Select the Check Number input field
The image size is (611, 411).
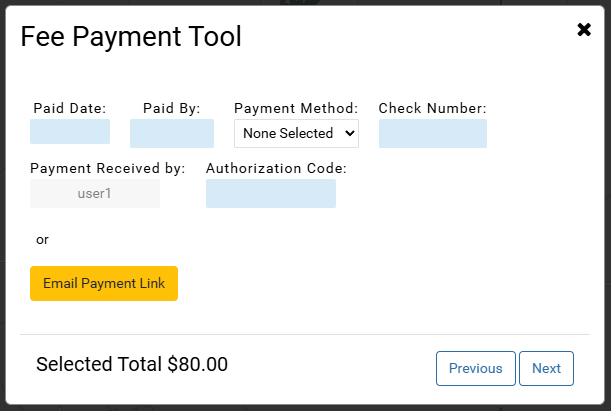[x=432, y=133]
